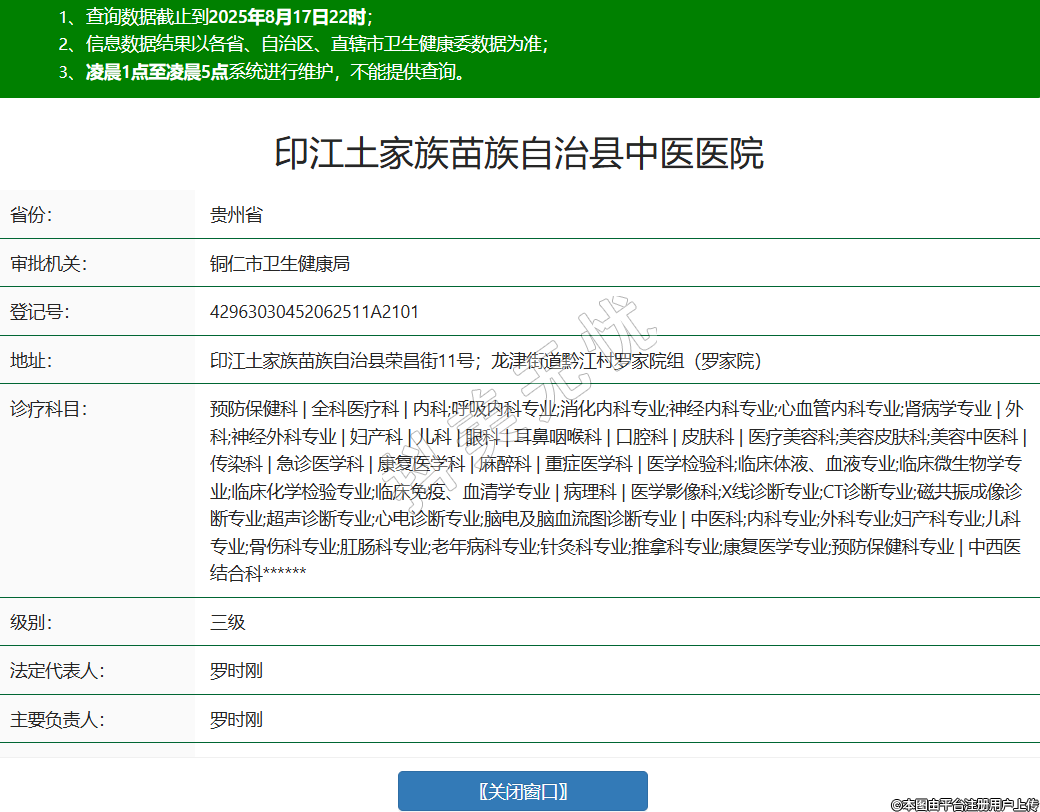Click the 诊疗科目 row label

point(49,409)
